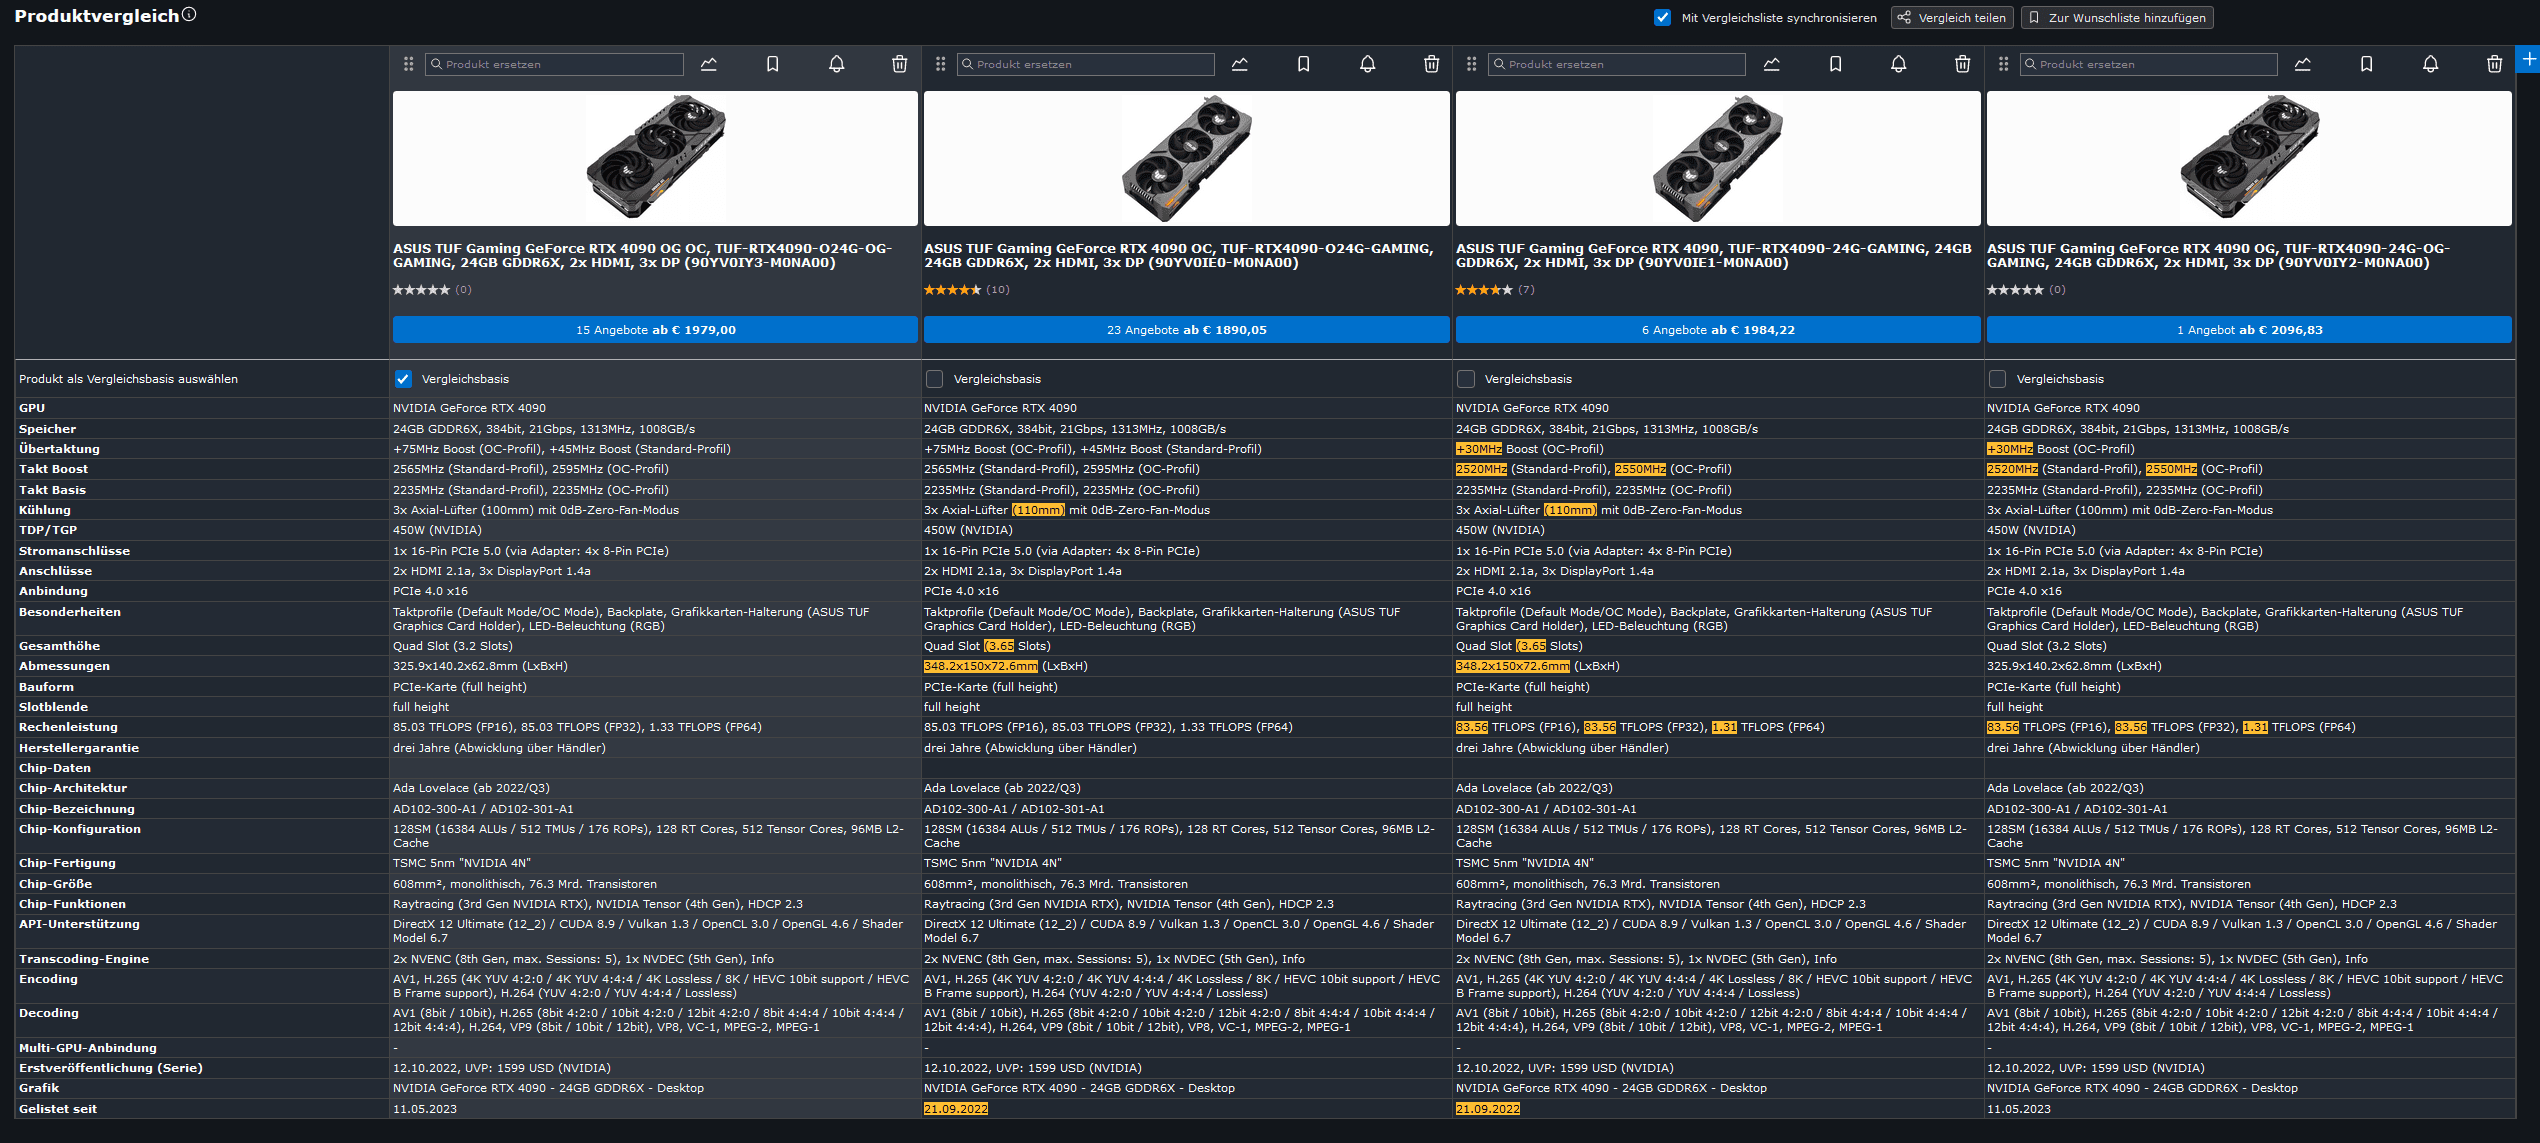The image size is (2540, 1143).
Task: Uncheck Mit Vergleichsliste synchronisieren
Action: click(x=1662, y=17)
